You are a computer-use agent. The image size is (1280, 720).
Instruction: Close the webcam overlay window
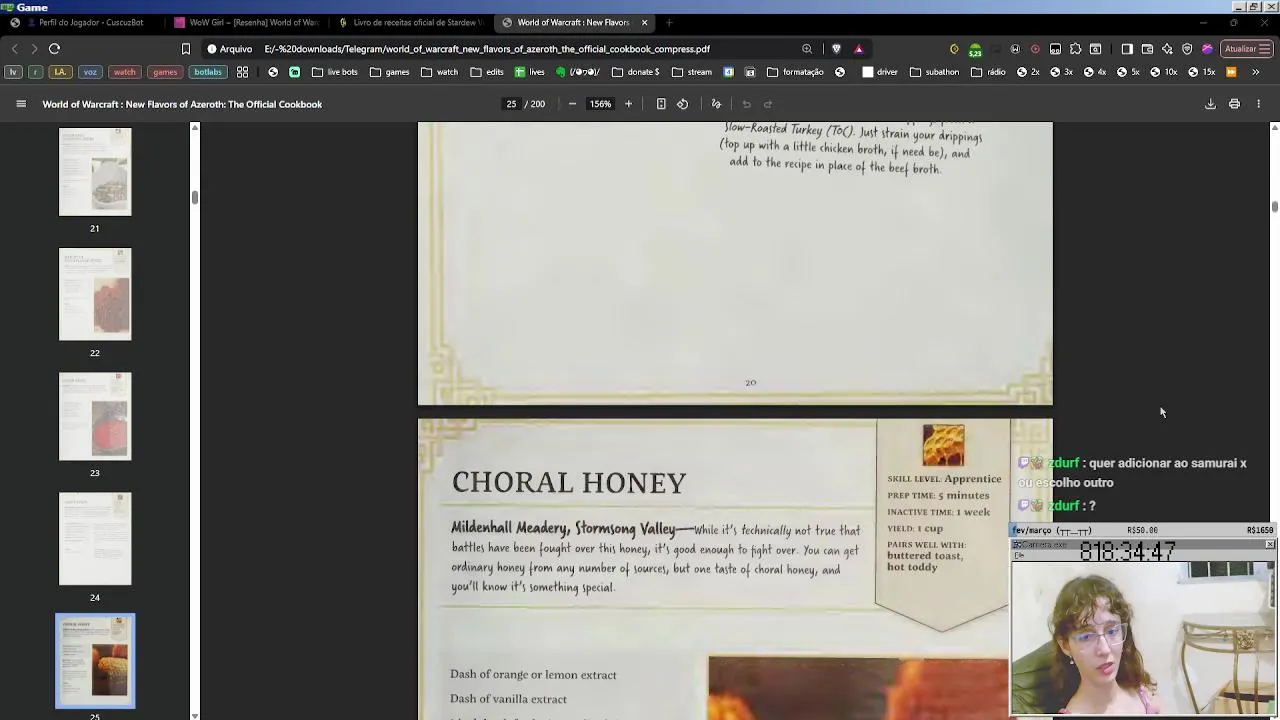point(1269,545)
